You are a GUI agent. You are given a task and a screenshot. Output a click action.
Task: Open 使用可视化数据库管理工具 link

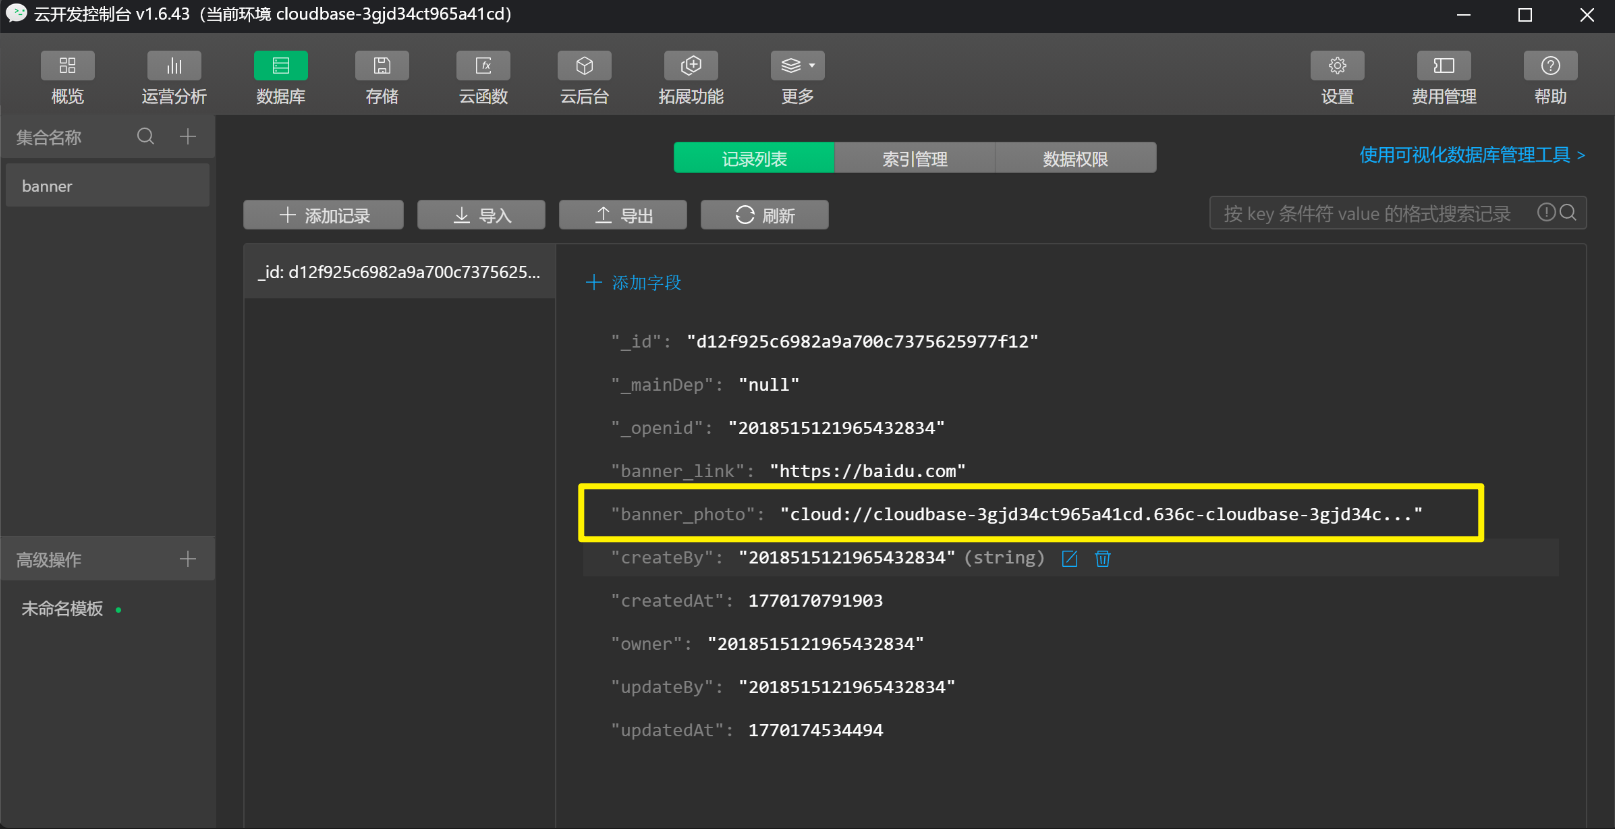pyautogui.click(x=1471, y=155)
